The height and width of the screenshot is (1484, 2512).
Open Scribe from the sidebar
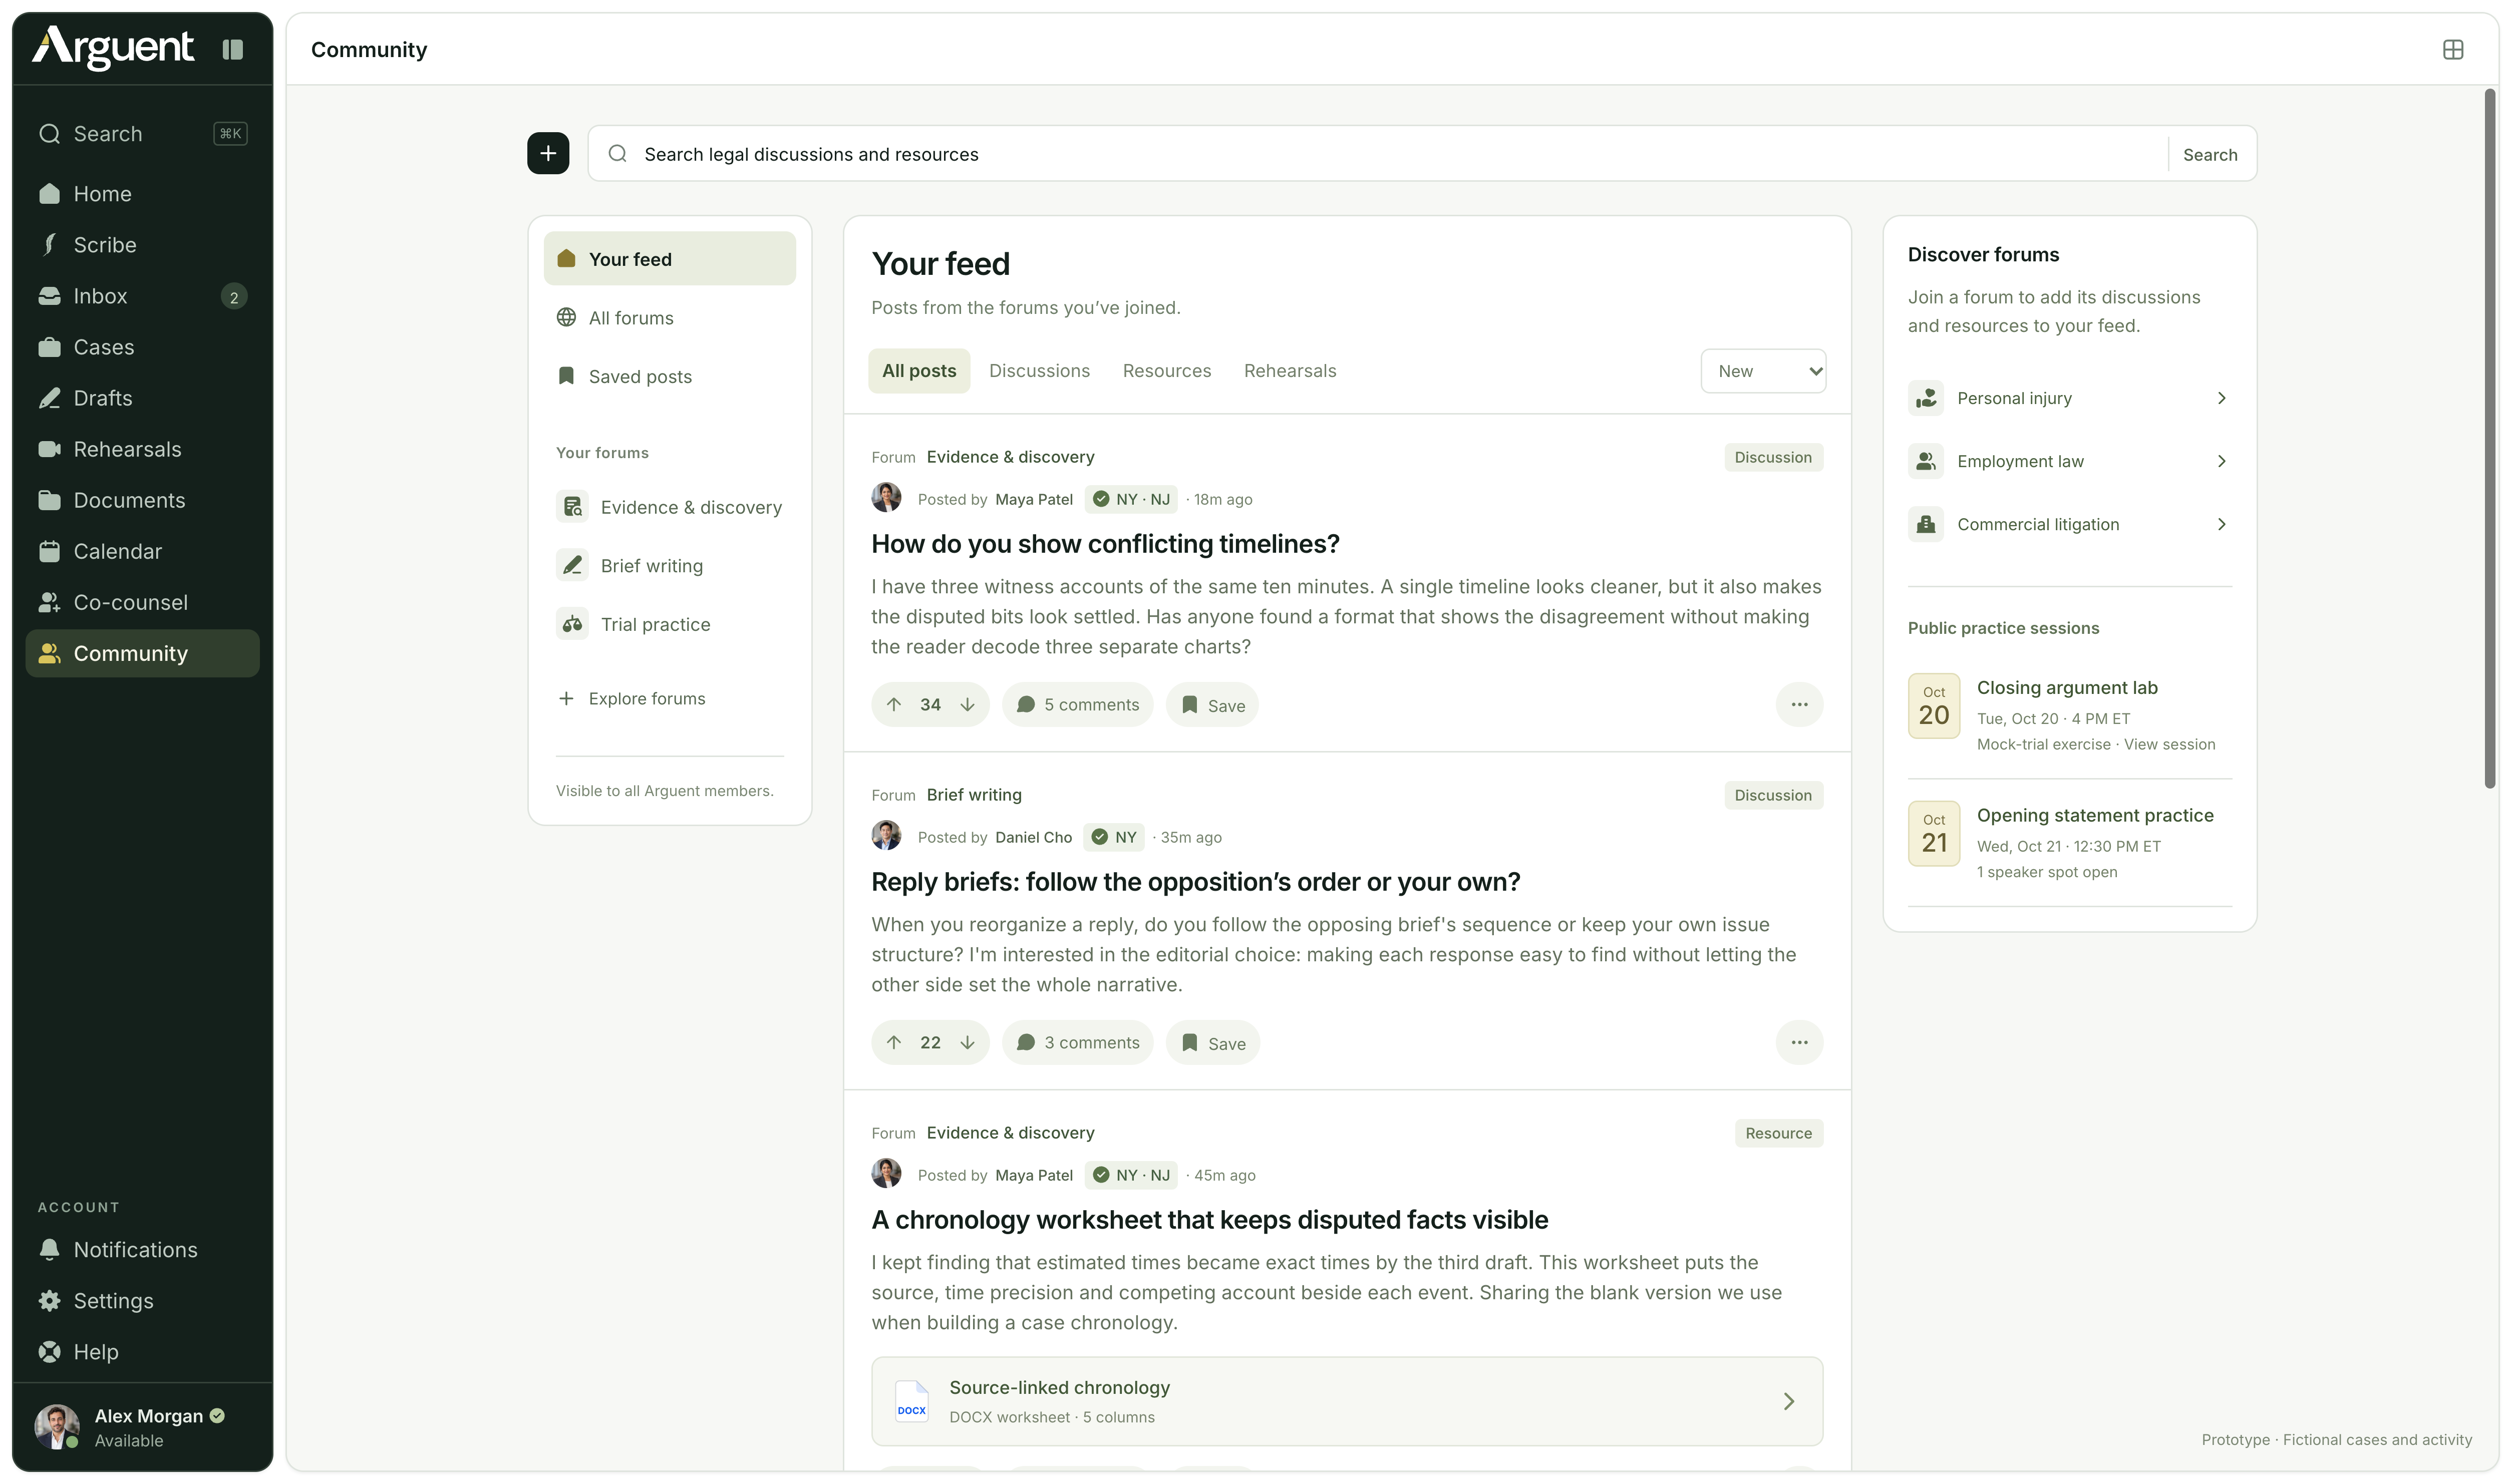click(x=142, y=245)
